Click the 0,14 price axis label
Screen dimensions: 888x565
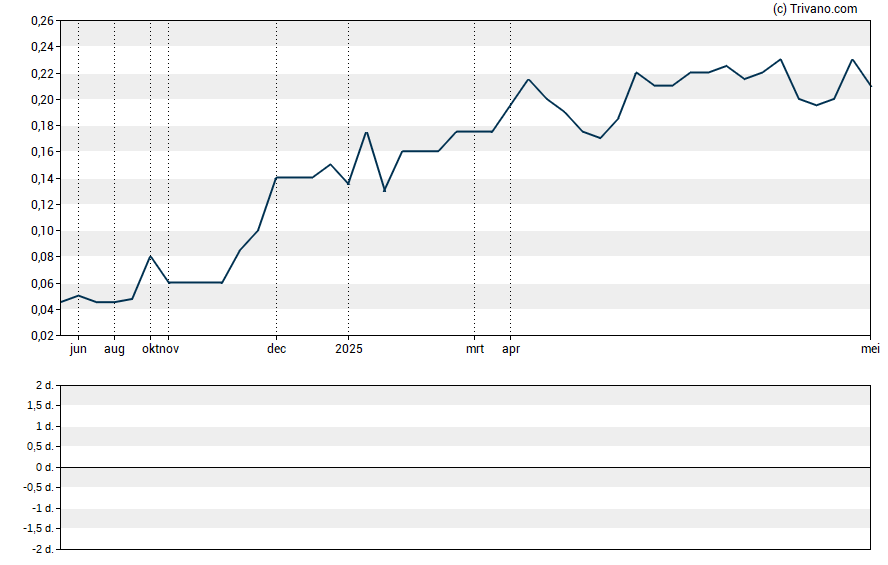coord(42,179)
